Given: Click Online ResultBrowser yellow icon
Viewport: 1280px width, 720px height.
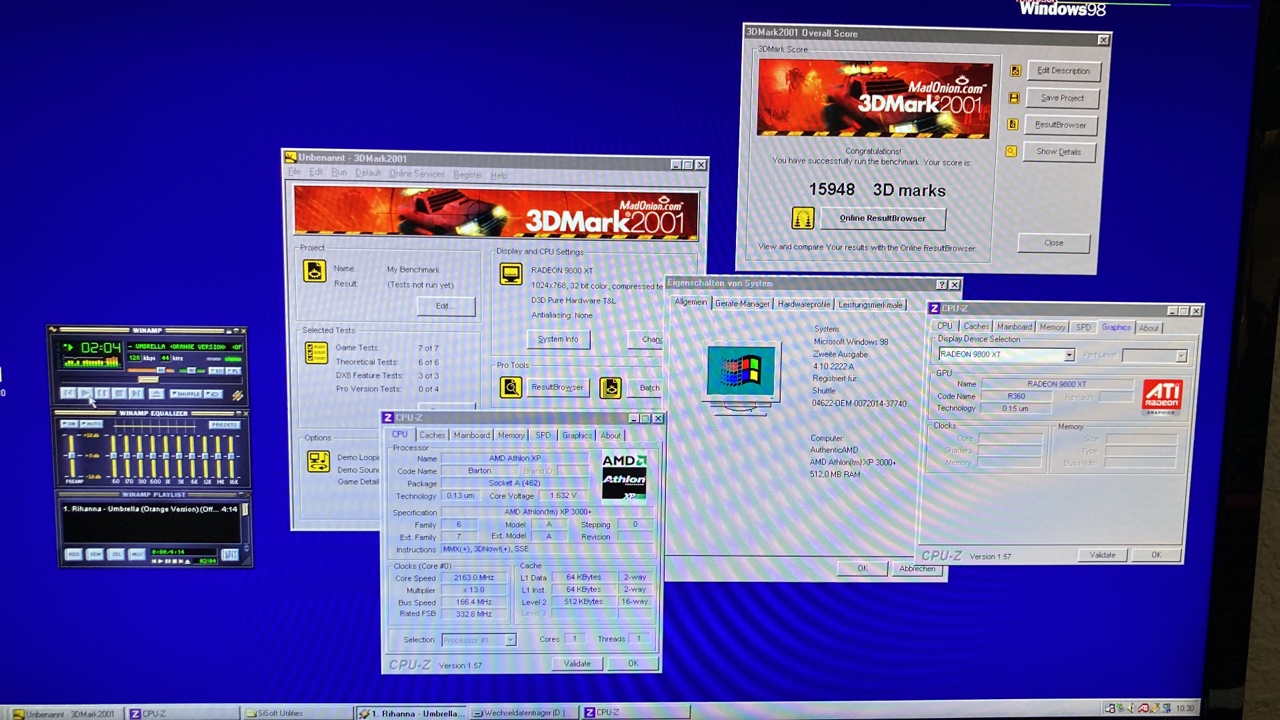Looking at the screenshot, I should [803, 218].
